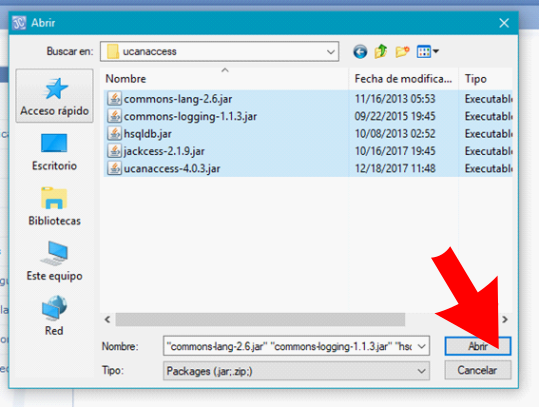Viewport: 539px width, 407px height.
Task: Click the Tipo cell of hsqldb.jar row
Action: (x=488, y=134)
